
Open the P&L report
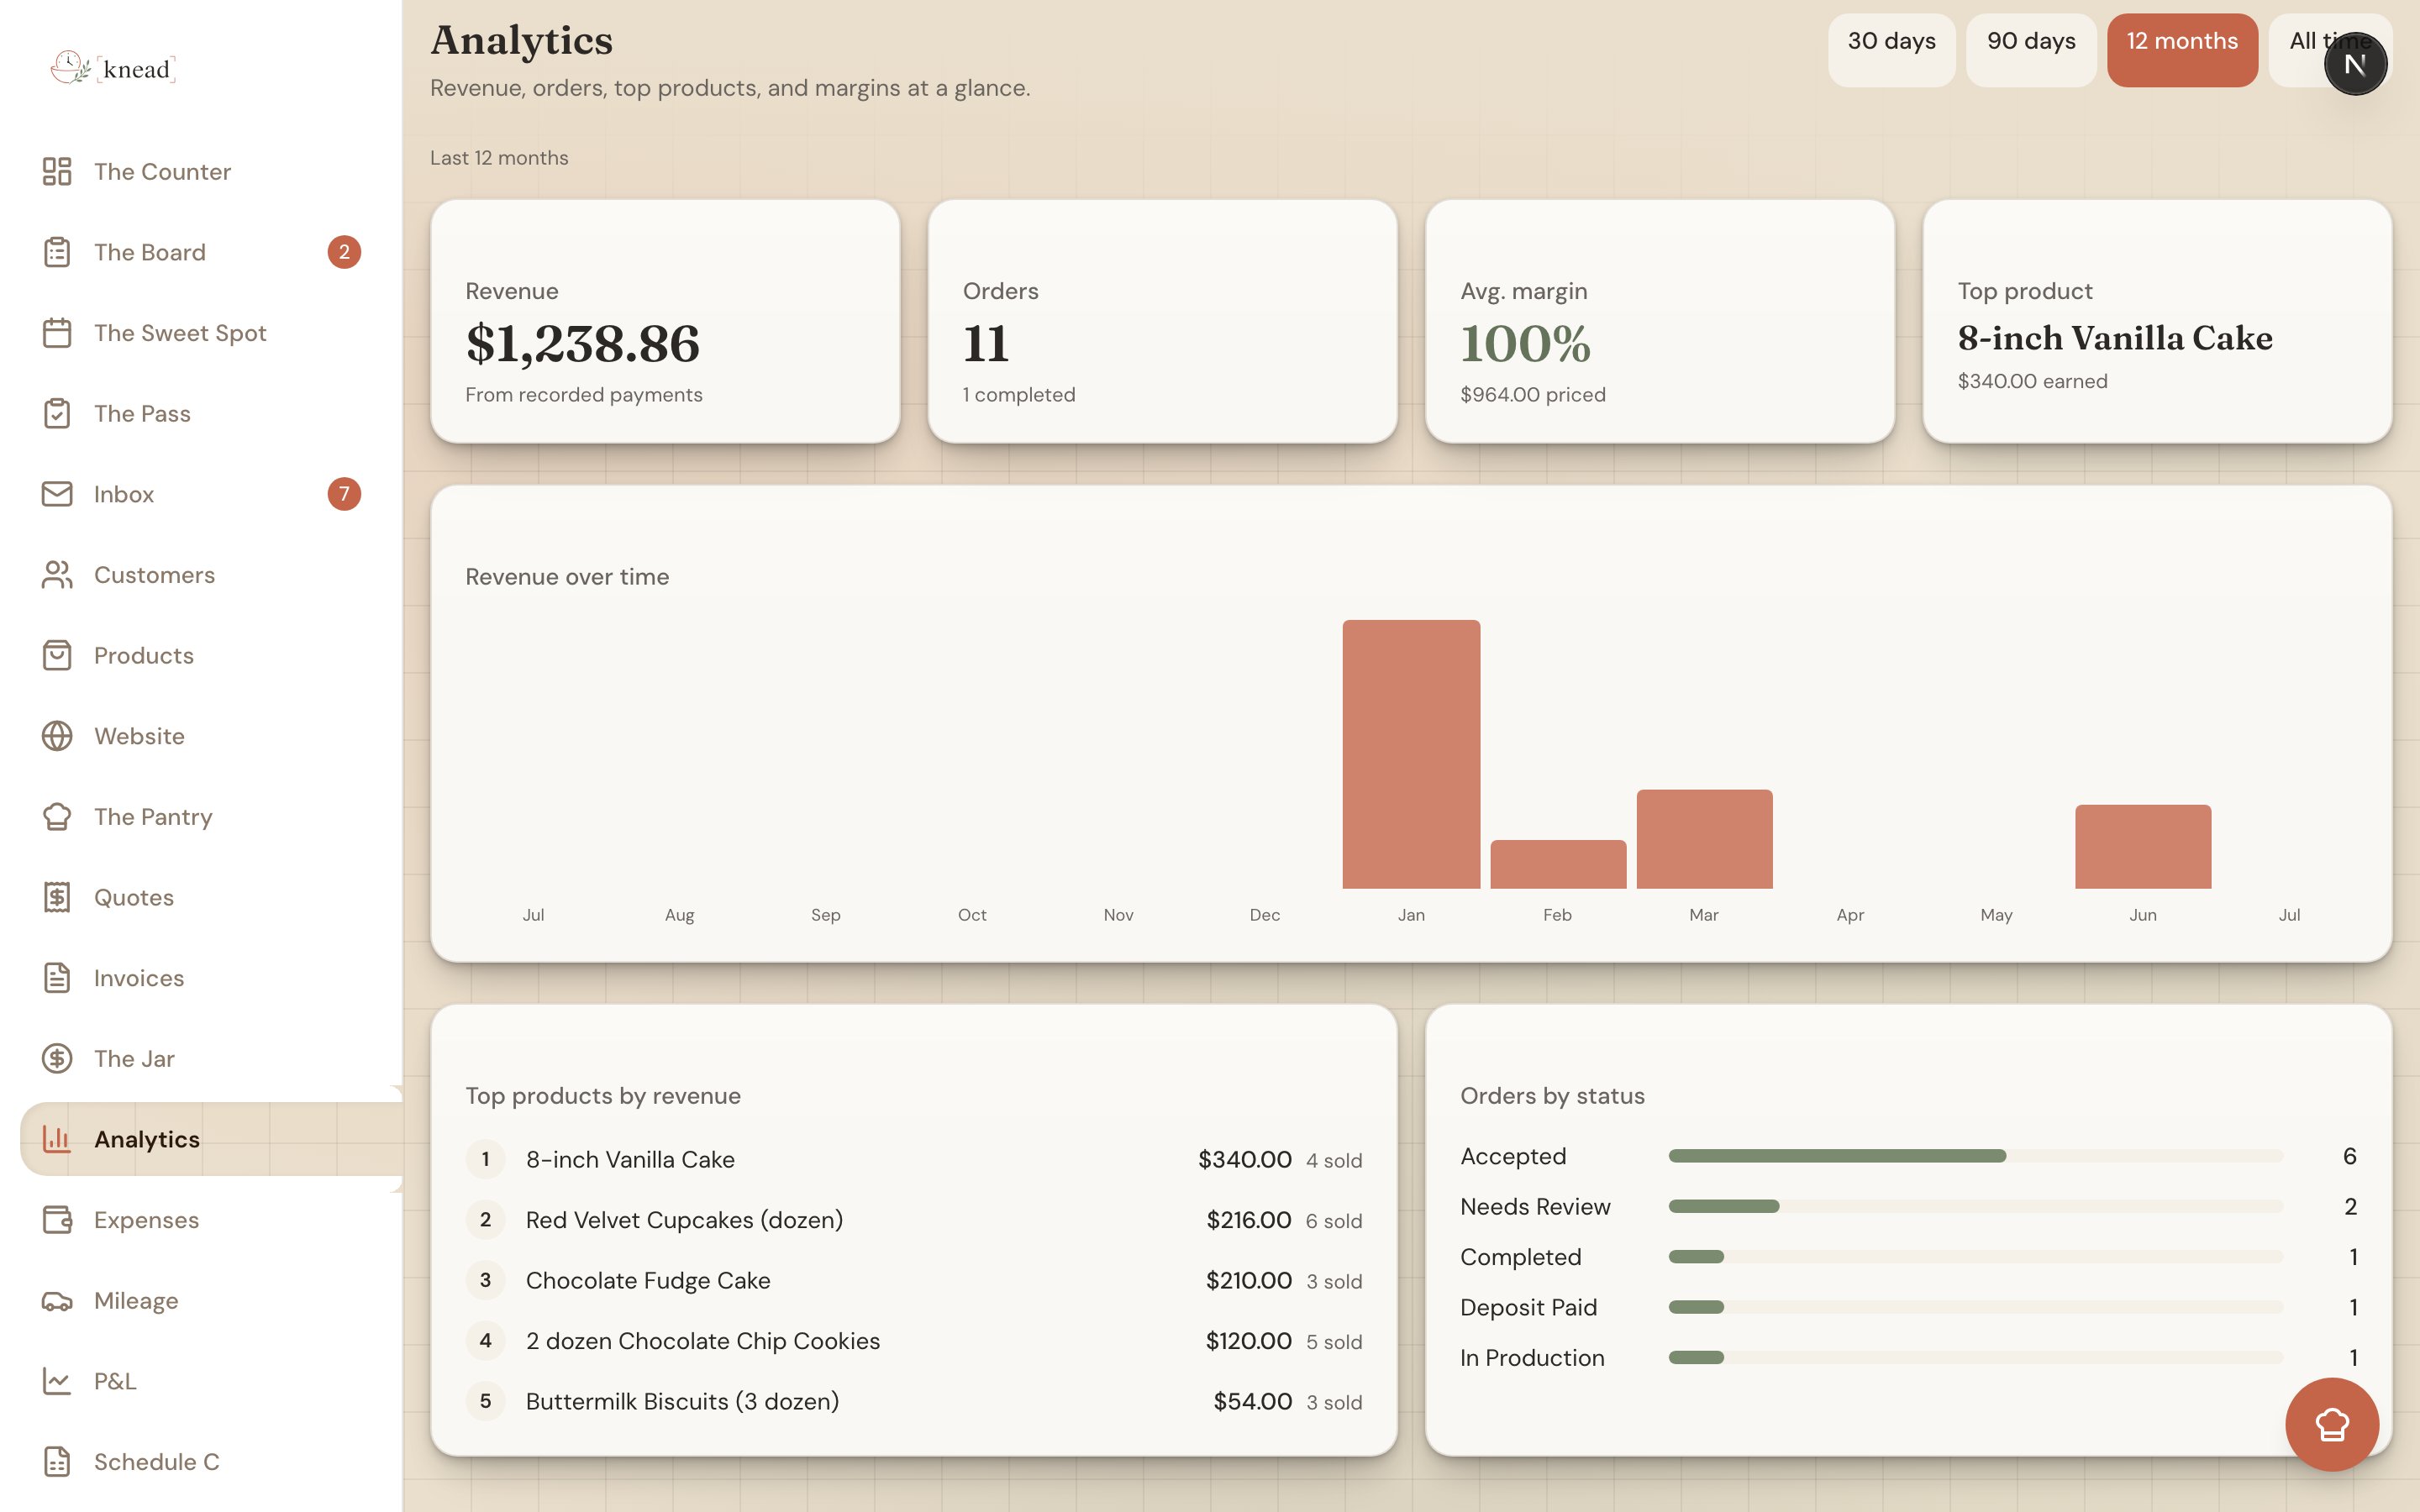[x=211, y=1381]
